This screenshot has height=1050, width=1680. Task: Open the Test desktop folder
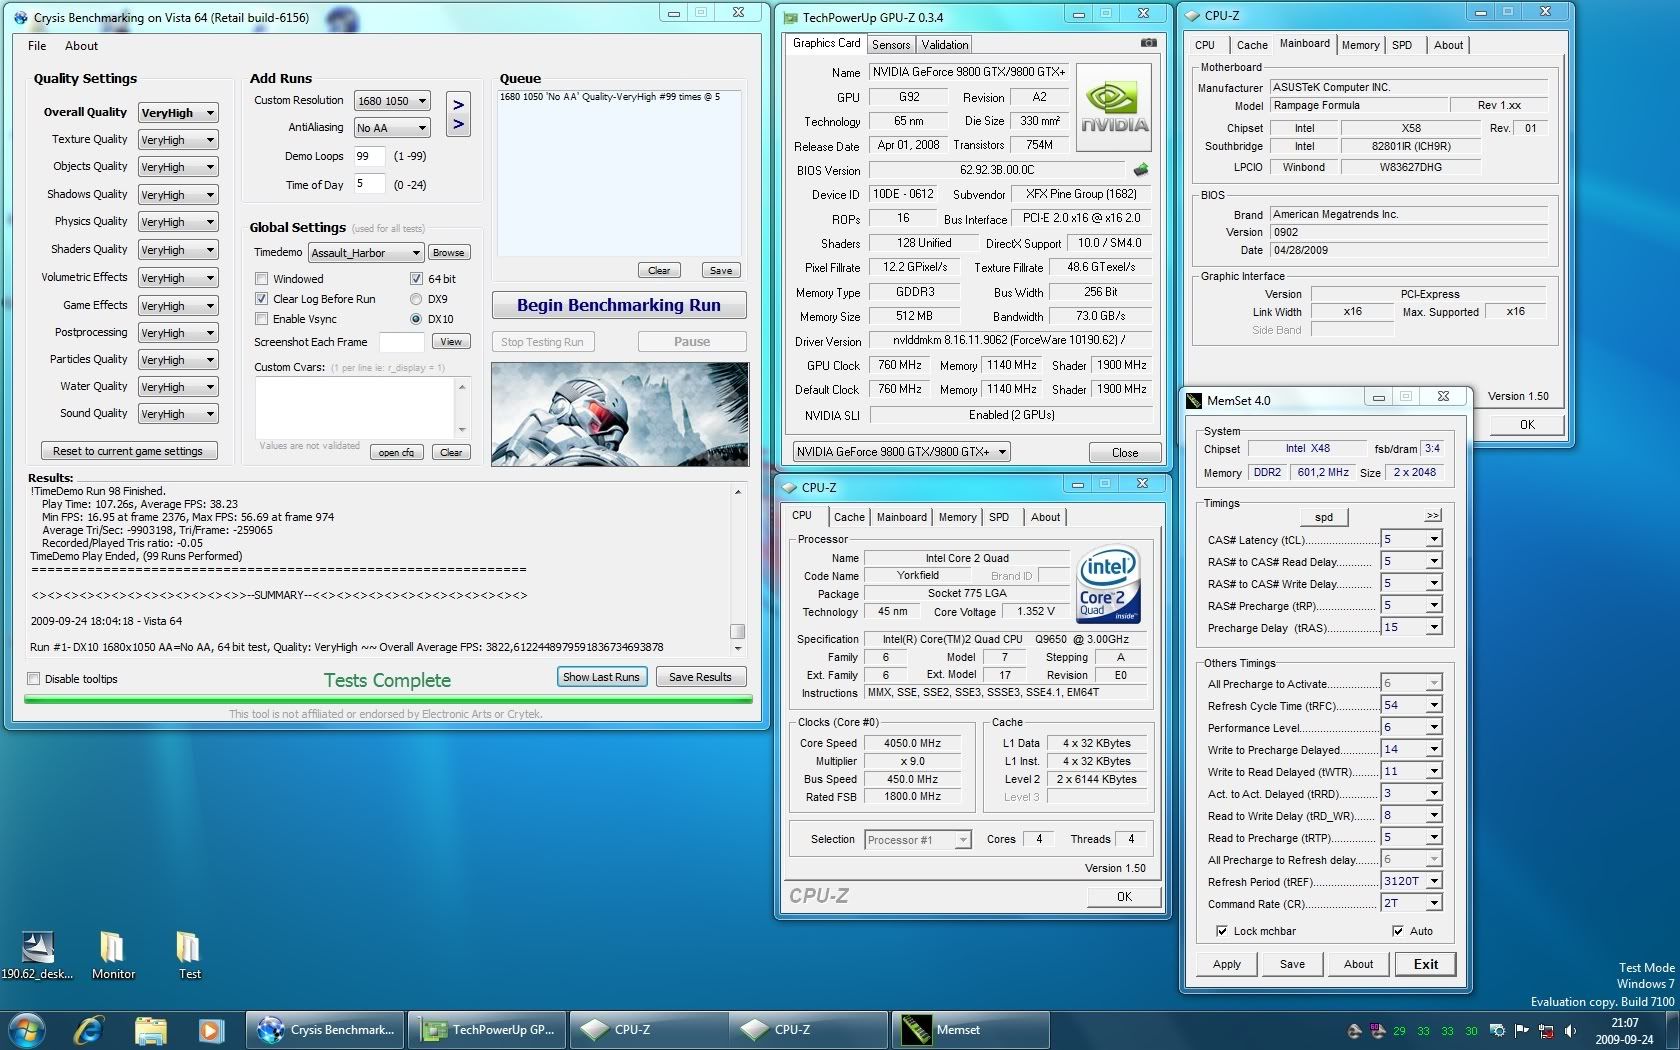[x=189, y=955]
